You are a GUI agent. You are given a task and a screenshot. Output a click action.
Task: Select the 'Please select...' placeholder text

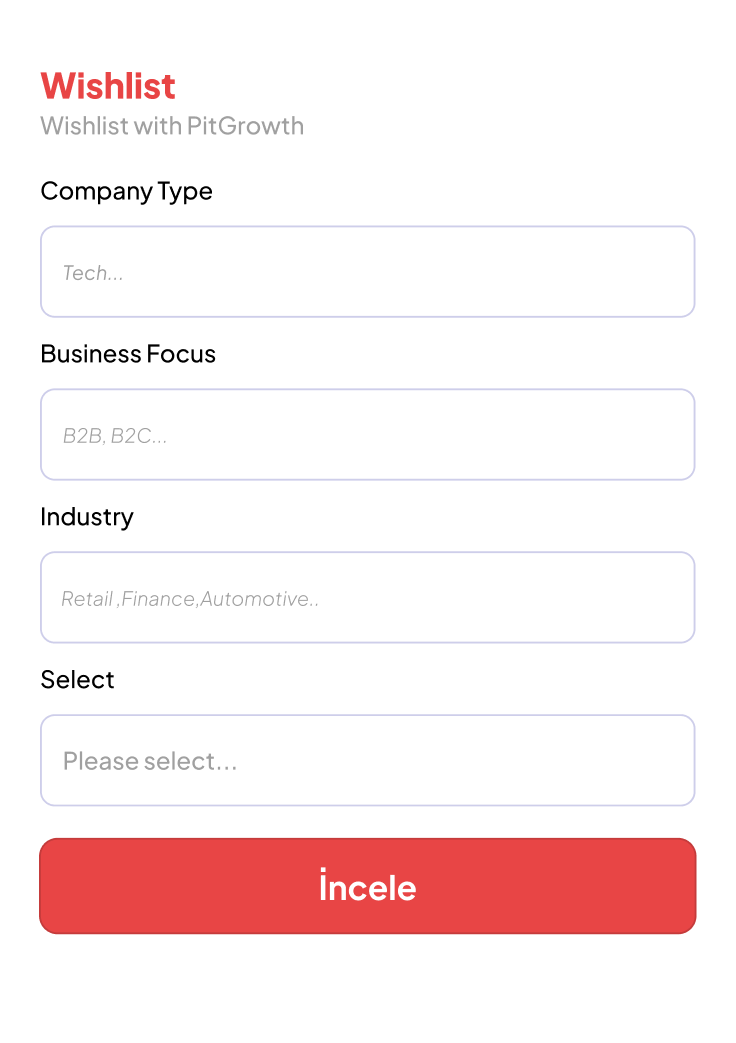click(150, 762)
